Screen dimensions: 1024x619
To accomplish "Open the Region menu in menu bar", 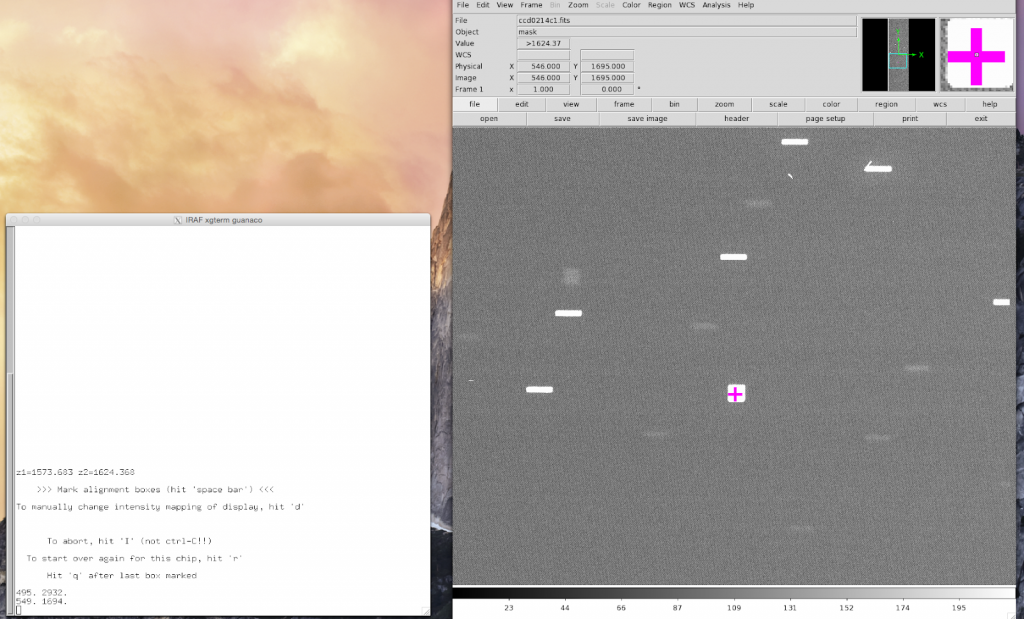I will 659,5.
